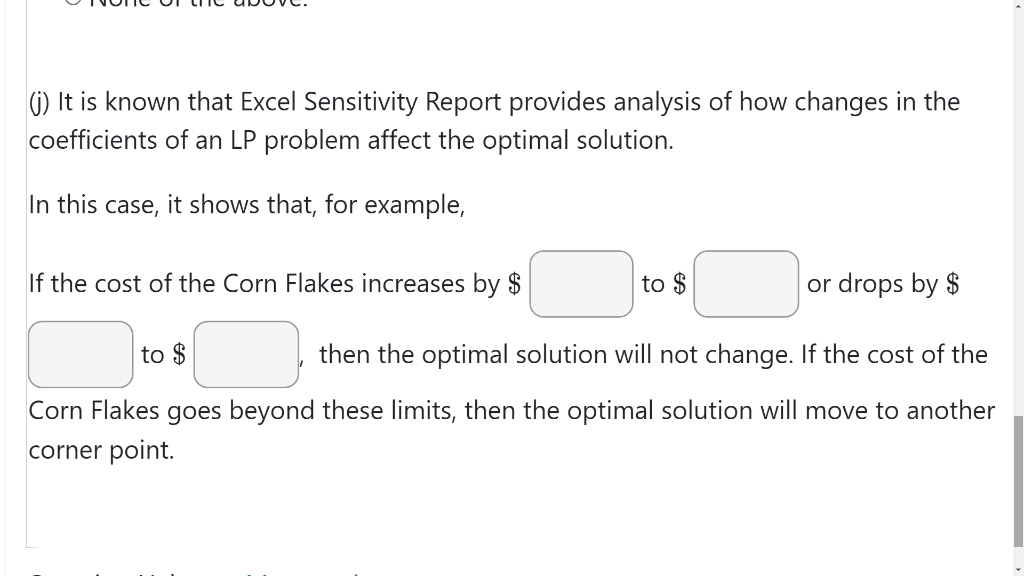Click the 'to $' label between increase fields

point(664,284)
